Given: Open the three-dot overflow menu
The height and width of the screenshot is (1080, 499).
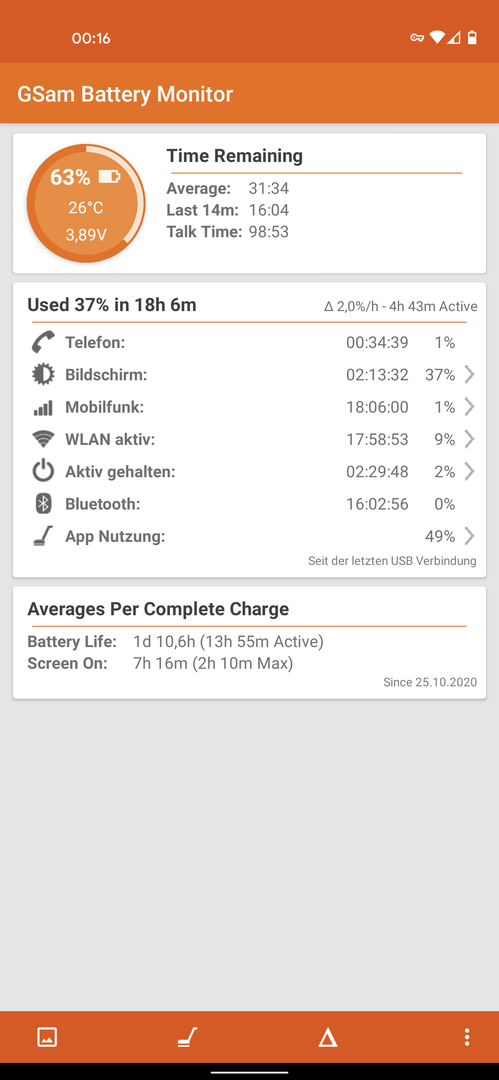Looking at the screenshot, I should coord(467,1037).
